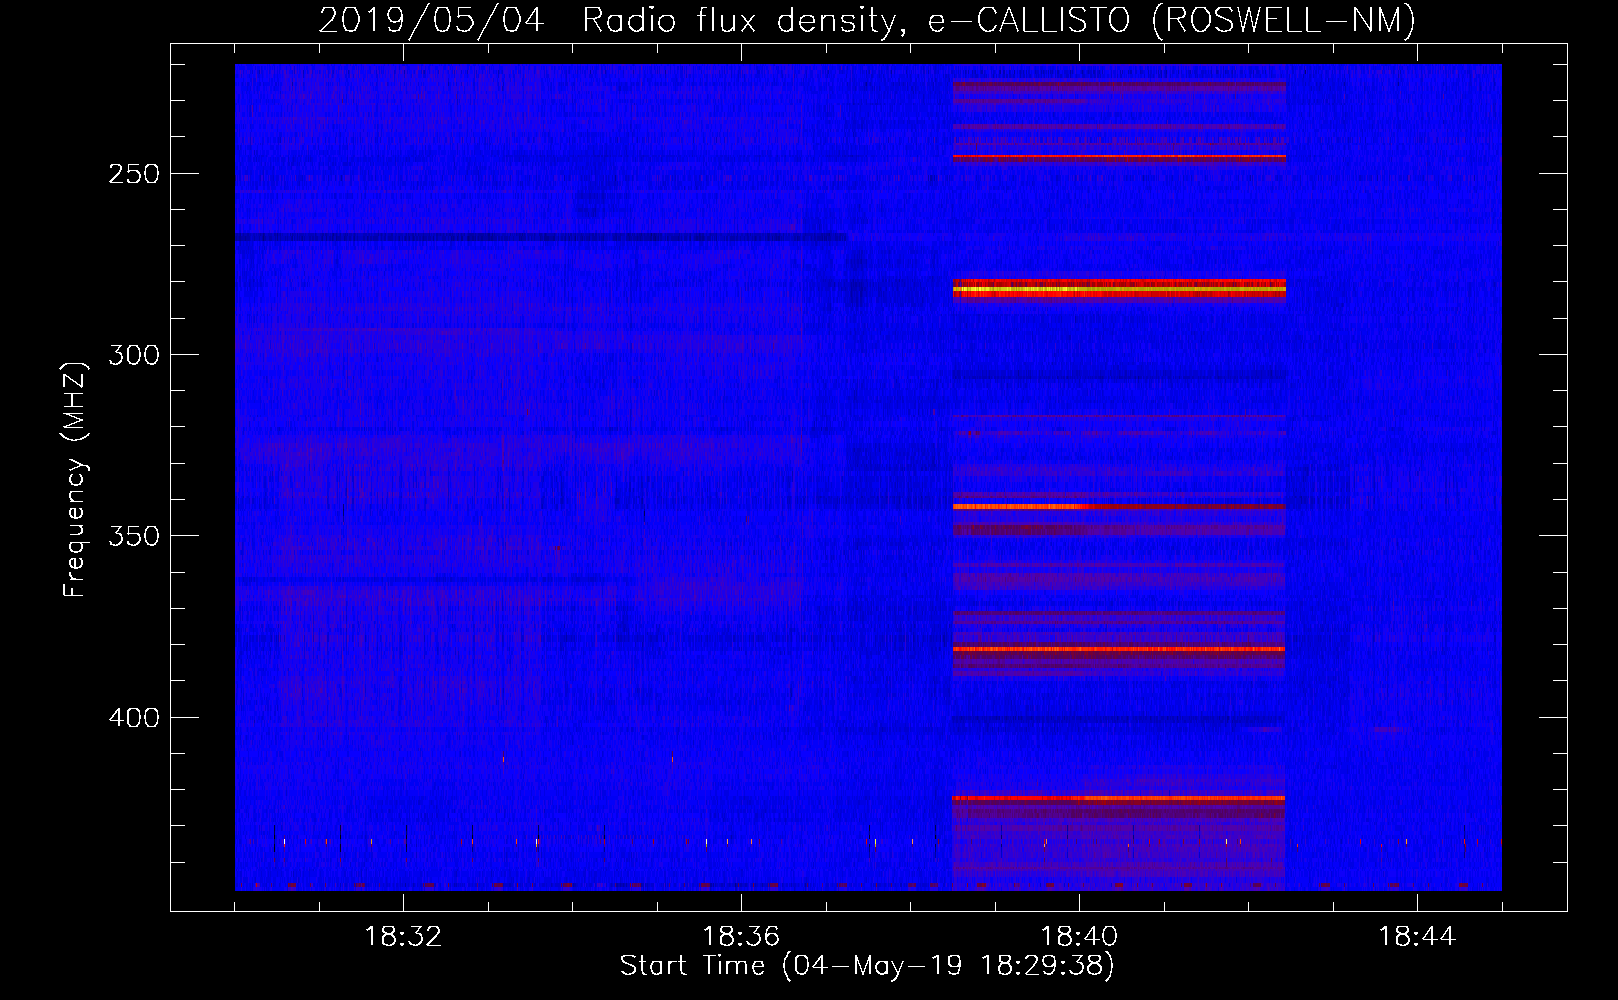Click the 400 frequency axis label
Screen dimensions: 1618x1000
click(134, 718)
